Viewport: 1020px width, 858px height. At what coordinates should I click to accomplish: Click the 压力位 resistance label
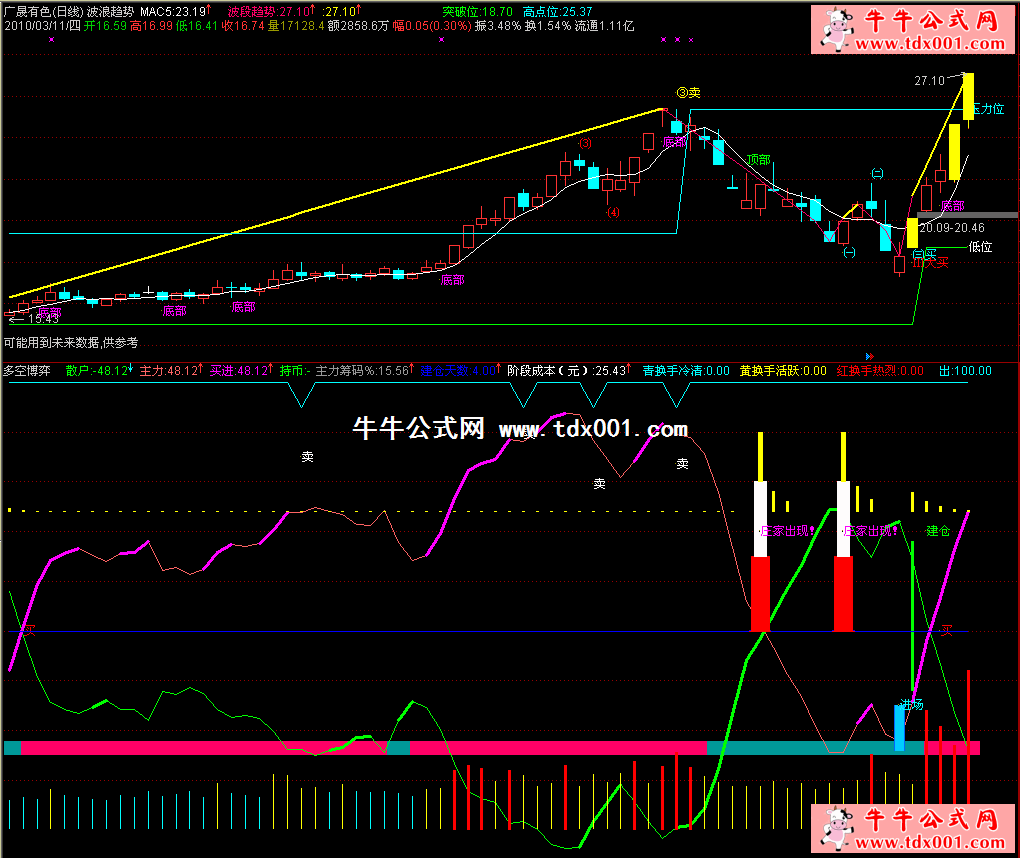tap(989, 109)
